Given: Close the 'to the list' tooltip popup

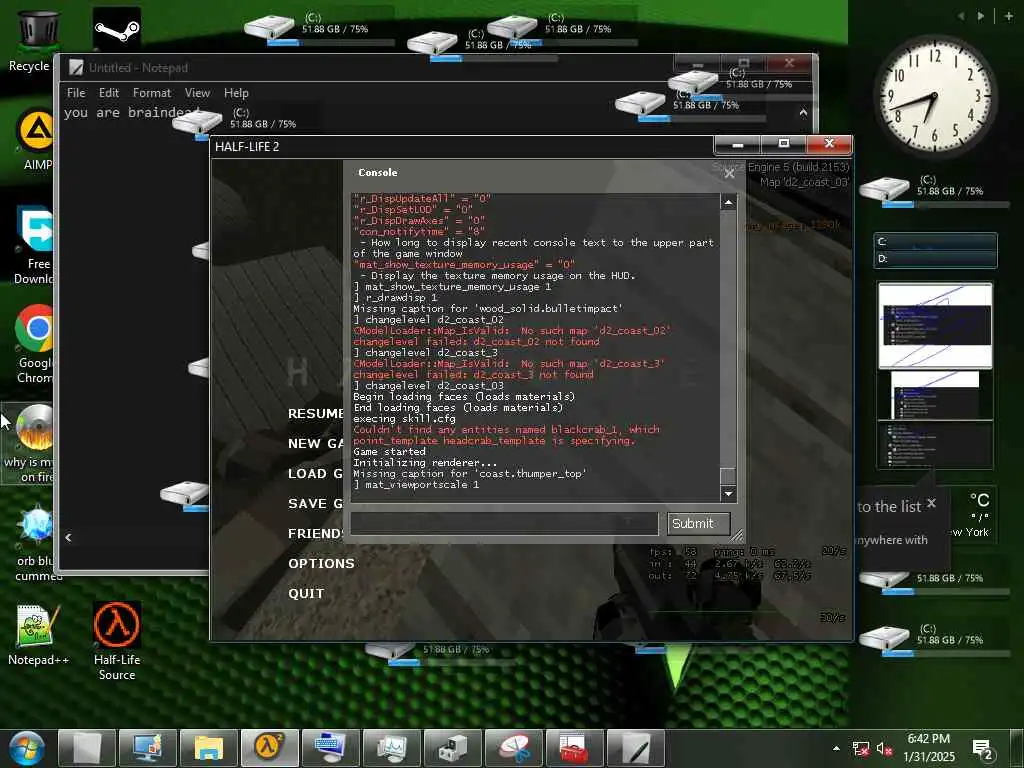Looking at the screenshot, I should point(931,503).
